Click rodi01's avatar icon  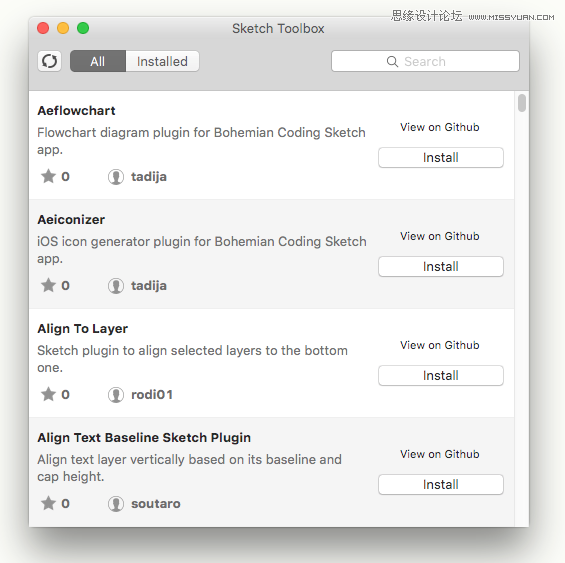[x=116, y=395]
